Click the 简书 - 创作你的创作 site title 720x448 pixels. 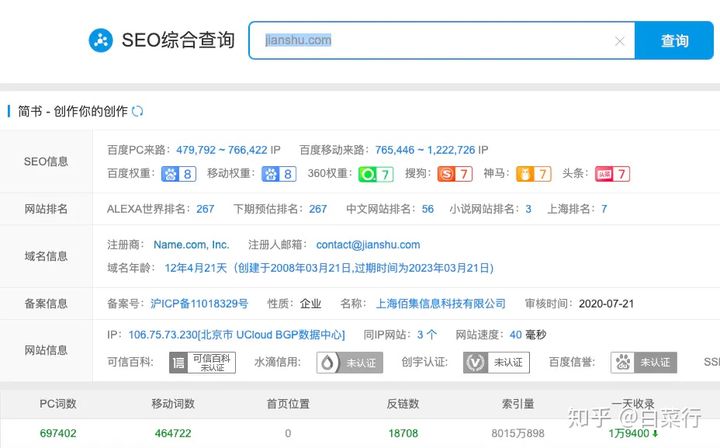click(x=73, y=111)
